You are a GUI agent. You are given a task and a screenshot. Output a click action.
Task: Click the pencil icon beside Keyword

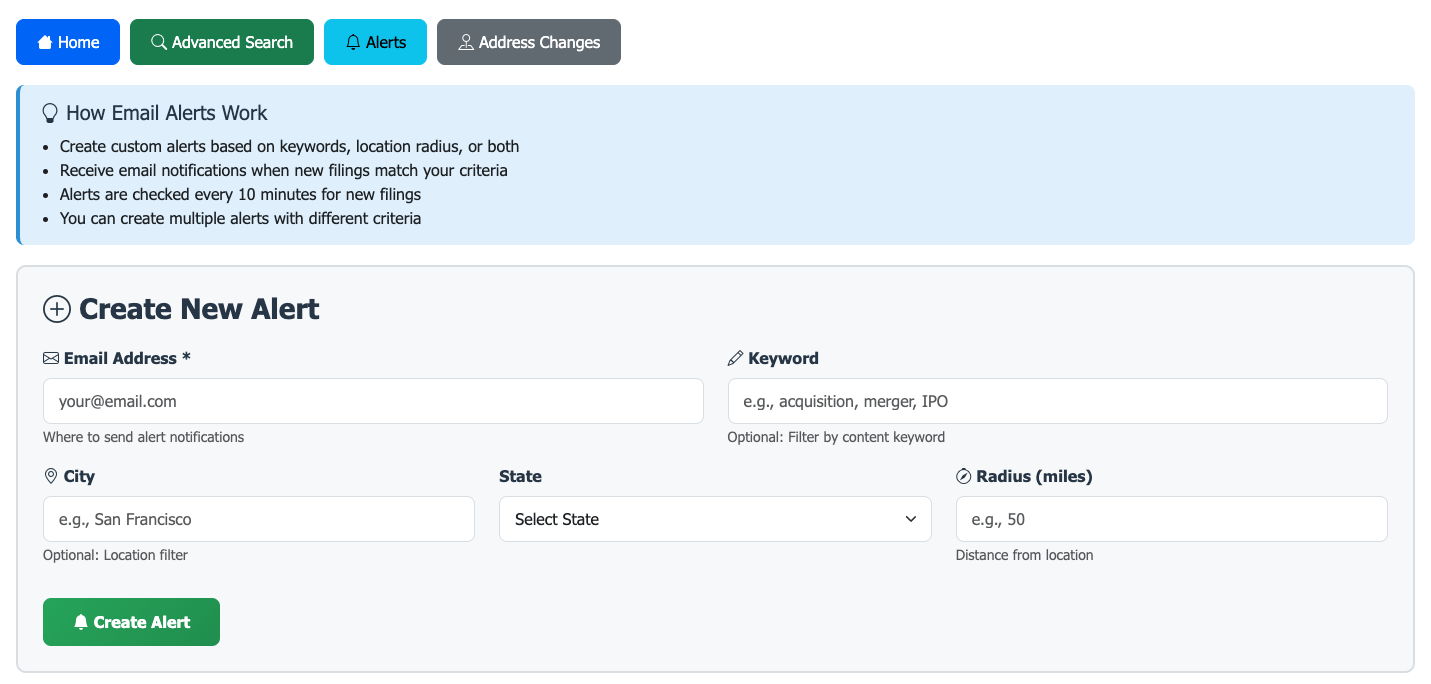[x=736, y=357]
